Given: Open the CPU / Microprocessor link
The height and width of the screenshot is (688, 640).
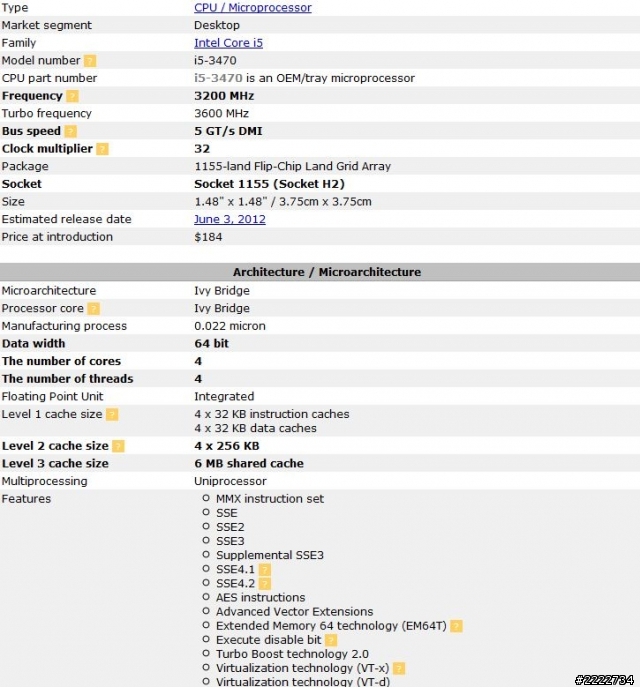Looking at the screenshot, I should coord(253,7).
